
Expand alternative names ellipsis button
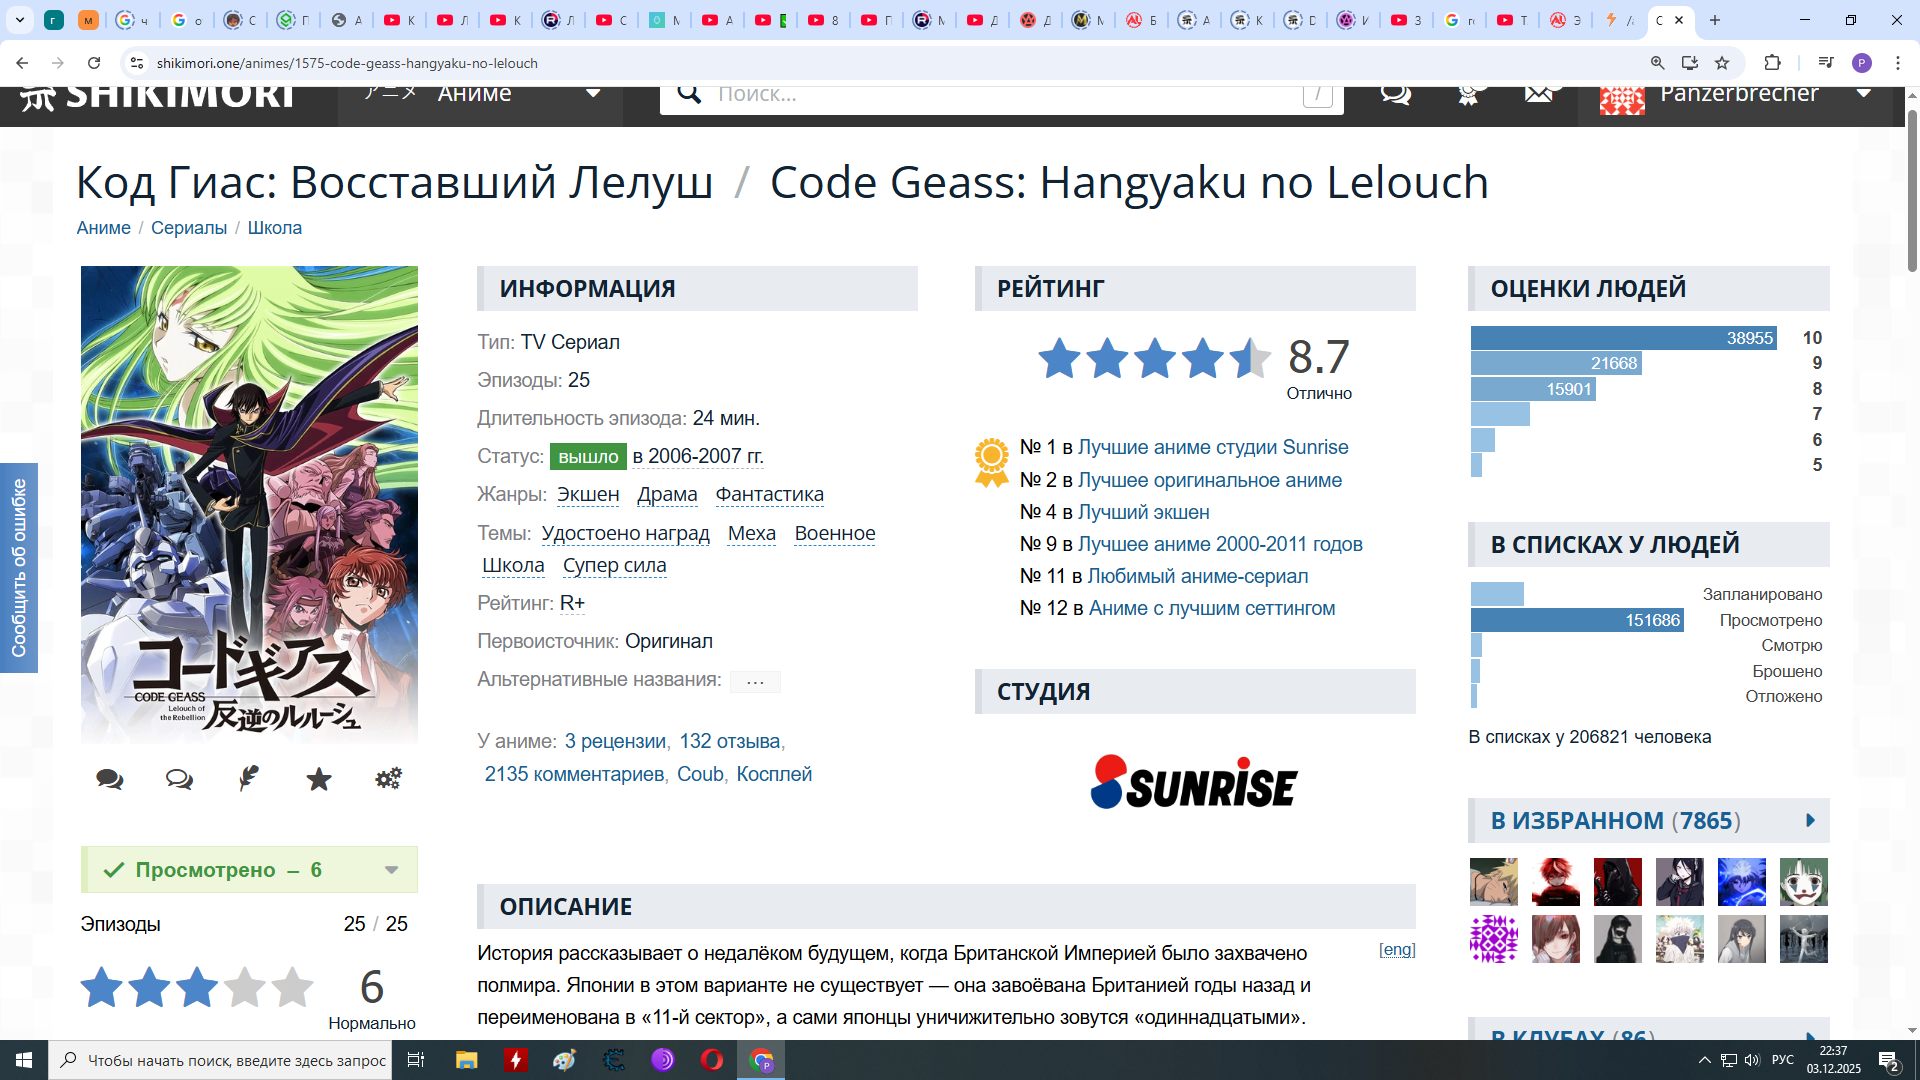(755, 682)
